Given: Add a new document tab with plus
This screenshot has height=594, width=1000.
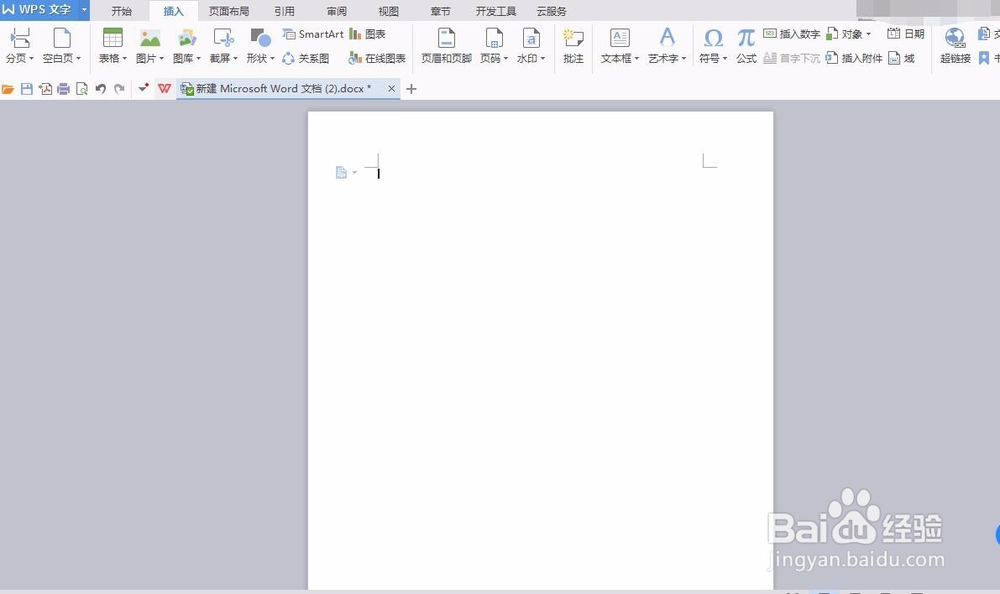Looking at the screenshot, I should point(411,89).
